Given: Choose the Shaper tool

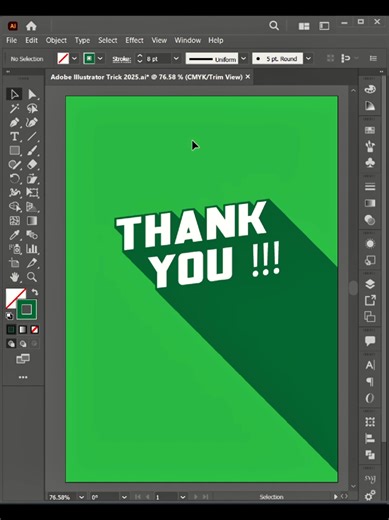Looking at the screenshot, I should click(x=14, y=165).
